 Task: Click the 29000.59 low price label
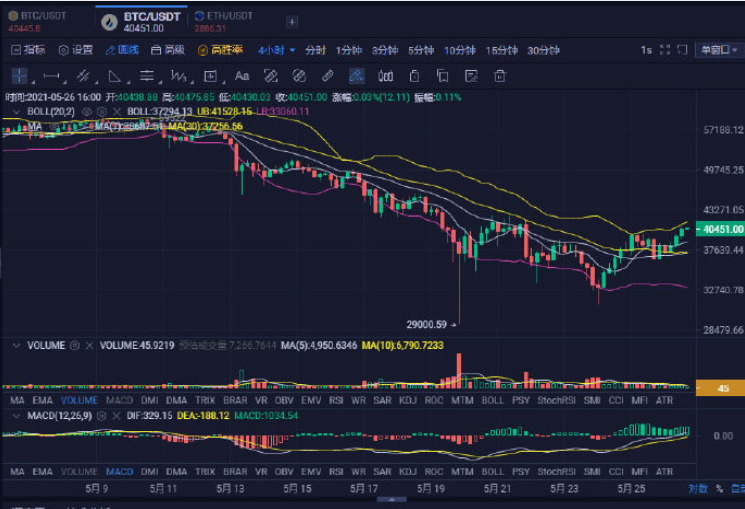[x=427, y=325]
